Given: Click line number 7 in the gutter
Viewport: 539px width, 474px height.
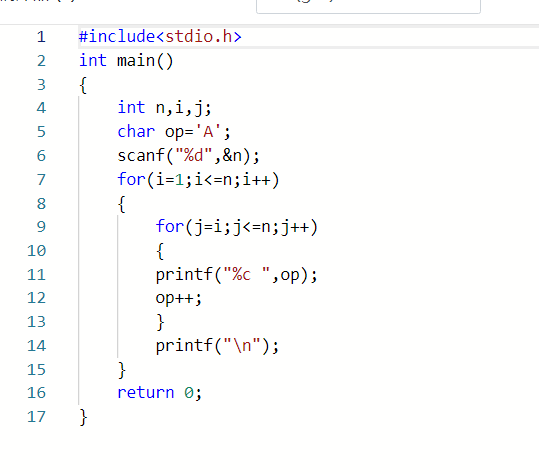Looking at the screenshot, I should 41,179.
